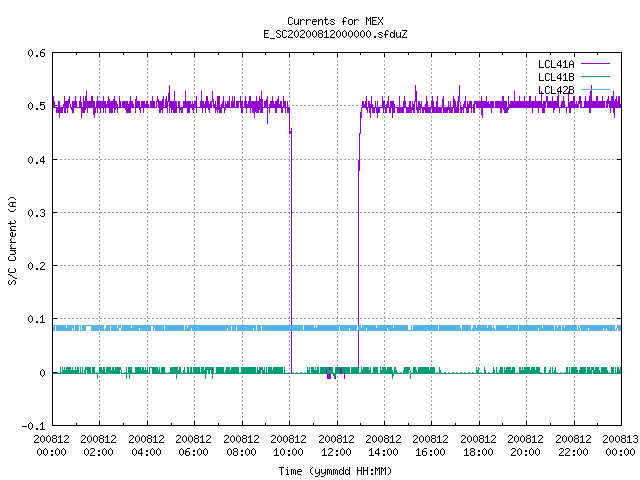640x480 pixels.
Task: Click the blue LCL42B trace near 0.085 A
Action: [337, 328]
